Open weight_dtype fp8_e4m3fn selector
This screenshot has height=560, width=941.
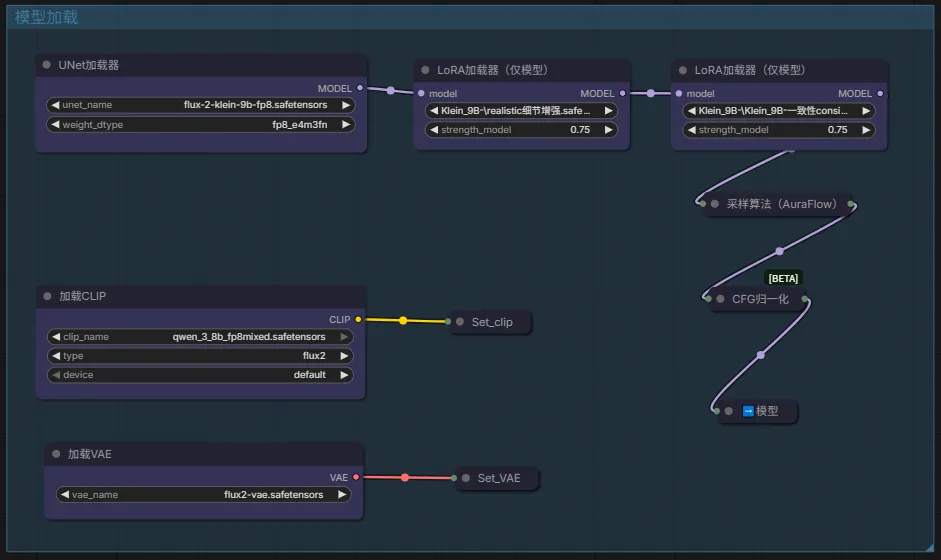200,125
